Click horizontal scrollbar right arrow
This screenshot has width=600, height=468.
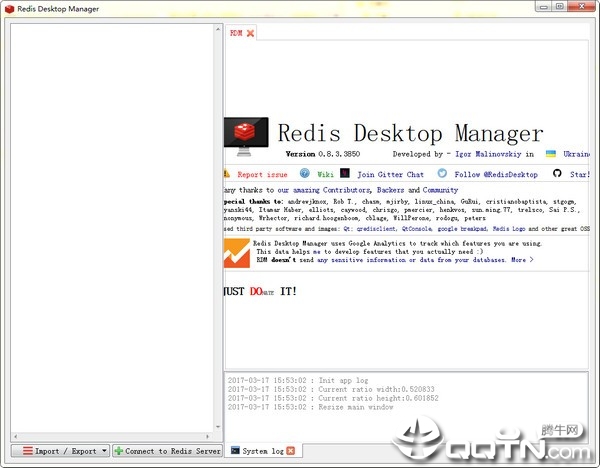coord(208,437)
